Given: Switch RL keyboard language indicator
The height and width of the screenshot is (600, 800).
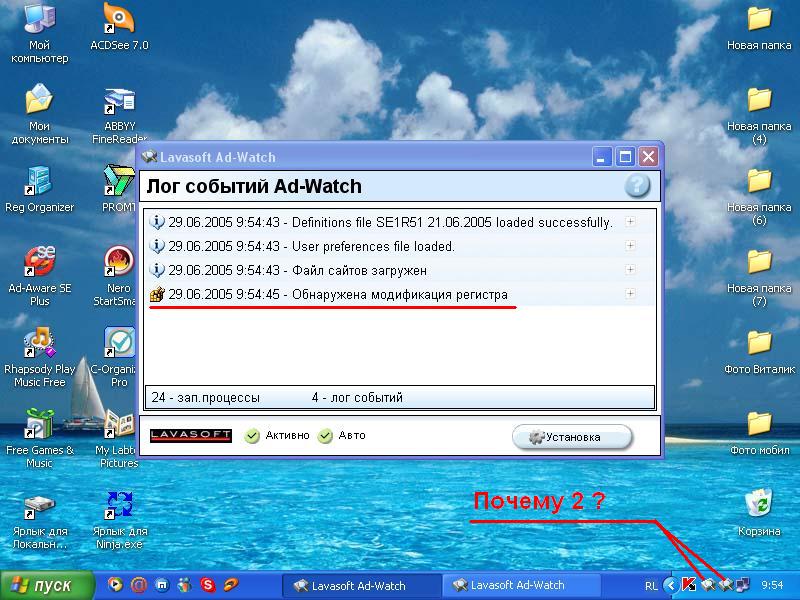Looking at the screenshot, I should [651, 586].
